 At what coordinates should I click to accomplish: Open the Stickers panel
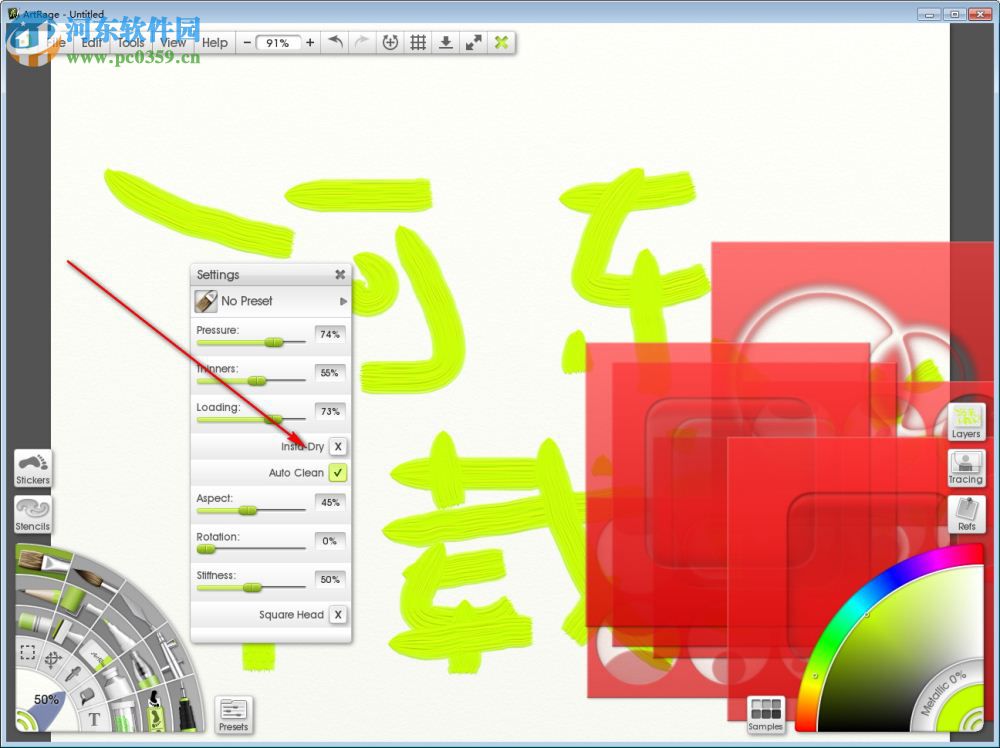click(x=33, y=469)
